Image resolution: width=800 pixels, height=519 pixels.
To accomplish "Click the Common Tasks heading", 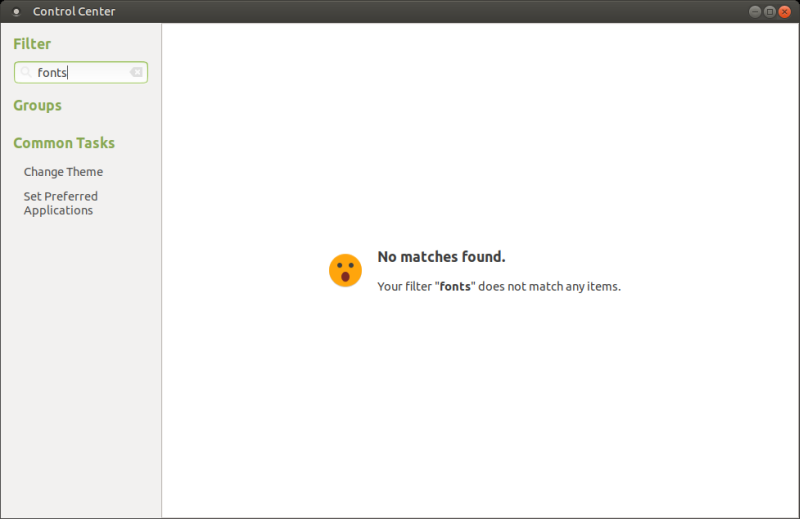I will (64, 143).
